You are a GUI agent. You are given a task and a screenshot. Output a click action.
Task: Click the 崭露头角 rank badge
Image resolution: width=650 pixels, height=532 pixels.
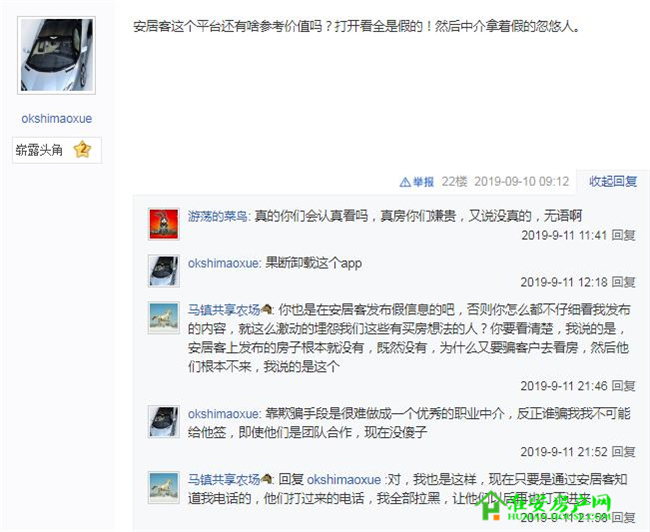[x=57, y=150]
